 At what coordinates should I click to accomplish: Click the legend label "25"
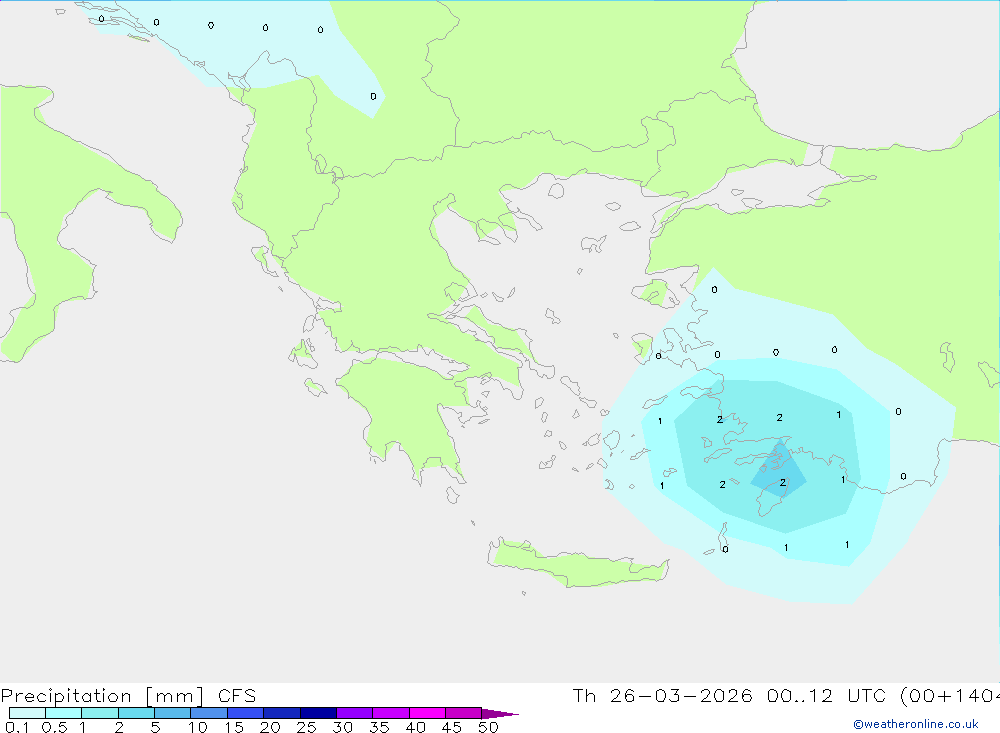coord(307,727)
